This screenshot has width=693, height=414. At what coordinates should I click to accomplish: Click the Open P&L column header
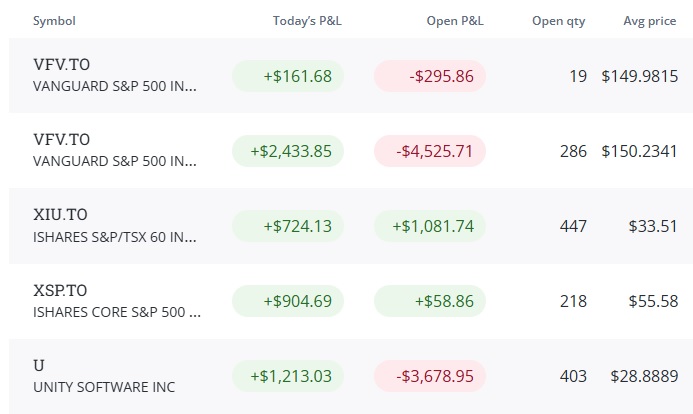coord(455,21)
